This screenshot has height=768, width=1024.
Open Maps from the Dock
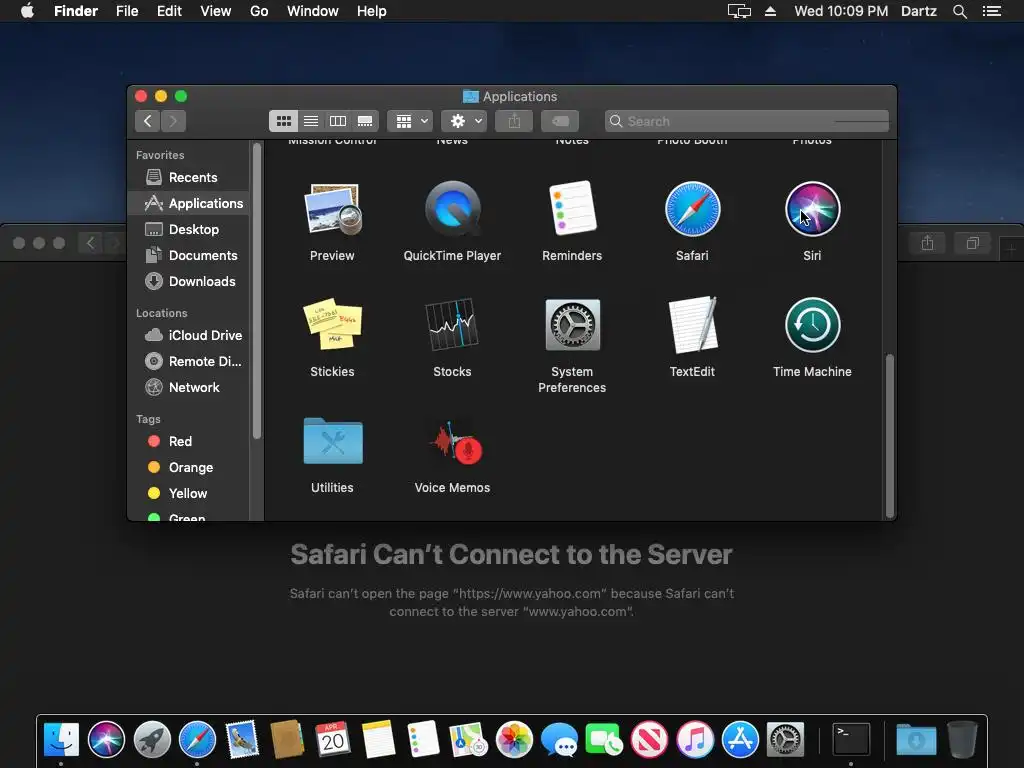click(x=469, y=739)
